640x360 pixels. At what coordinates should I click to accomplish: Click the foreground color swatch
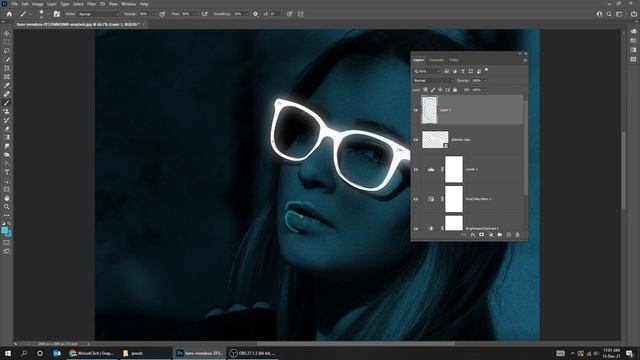(x=4, y=230)
